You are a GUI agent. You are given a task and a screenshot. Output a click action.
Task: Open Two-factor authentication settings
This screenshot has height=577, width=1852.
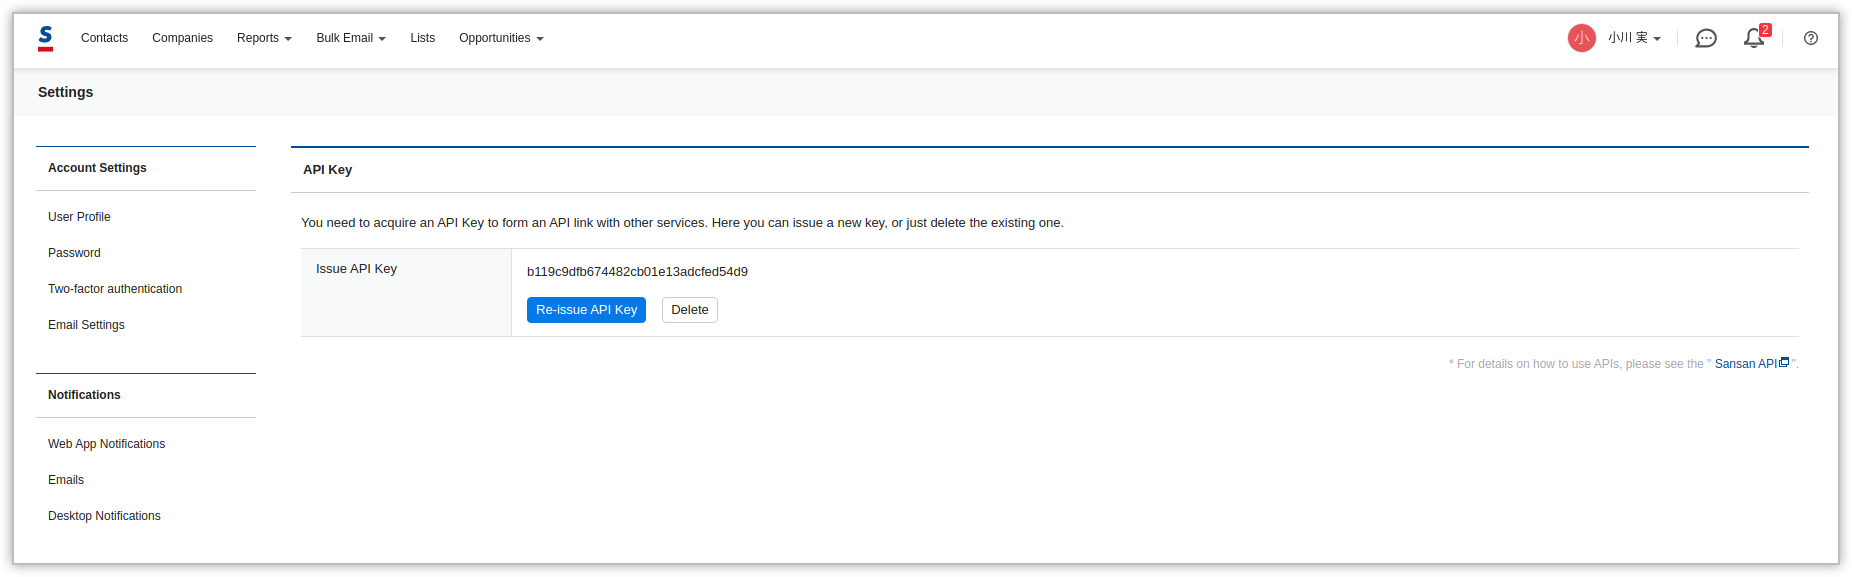coord(115,289)
